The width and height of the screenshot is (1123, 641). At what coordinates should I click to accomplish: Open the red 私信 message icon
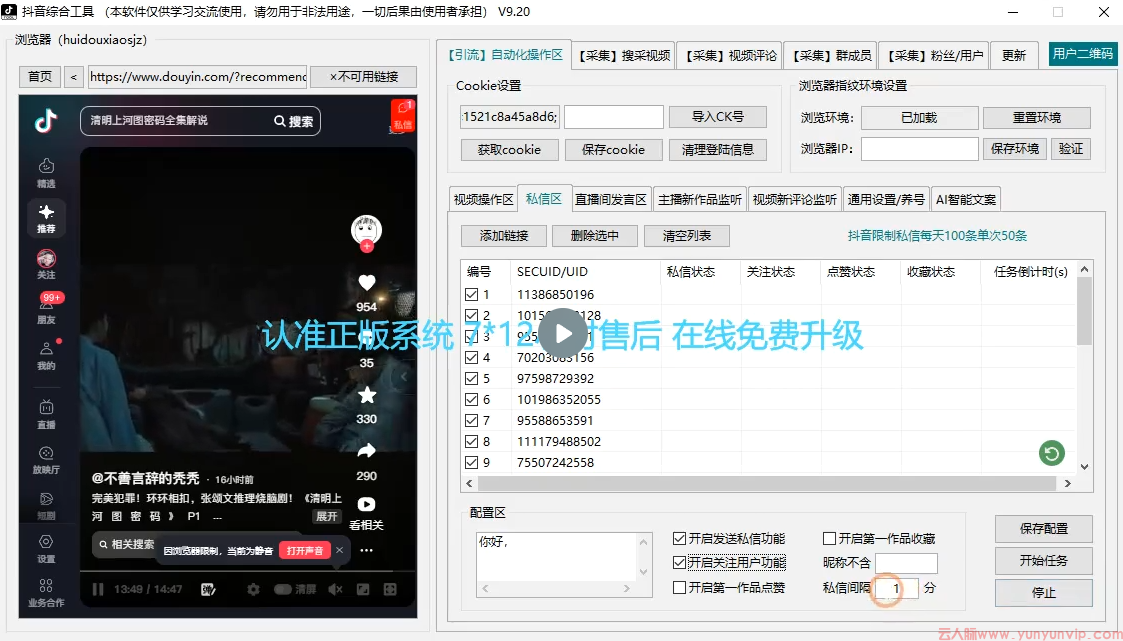click(403, 115)
